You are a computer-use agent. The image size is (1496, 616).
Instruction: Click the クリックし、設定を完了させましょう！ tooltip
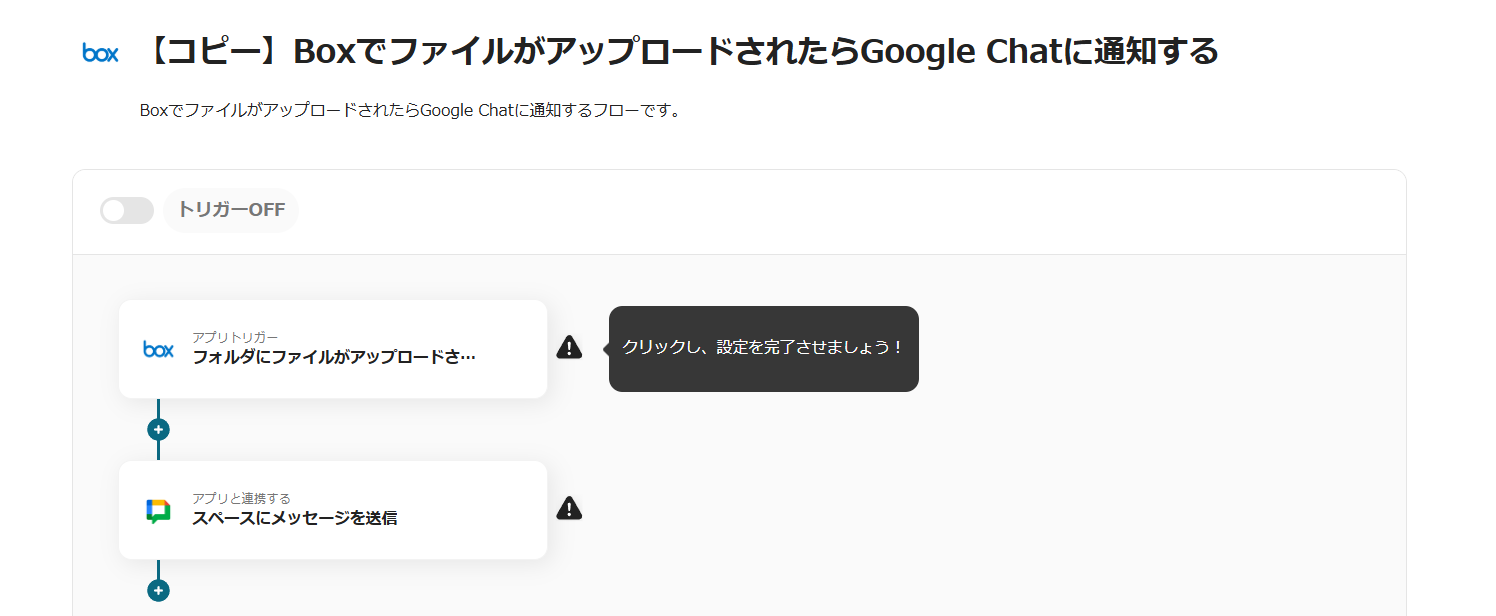pos(763,348)
